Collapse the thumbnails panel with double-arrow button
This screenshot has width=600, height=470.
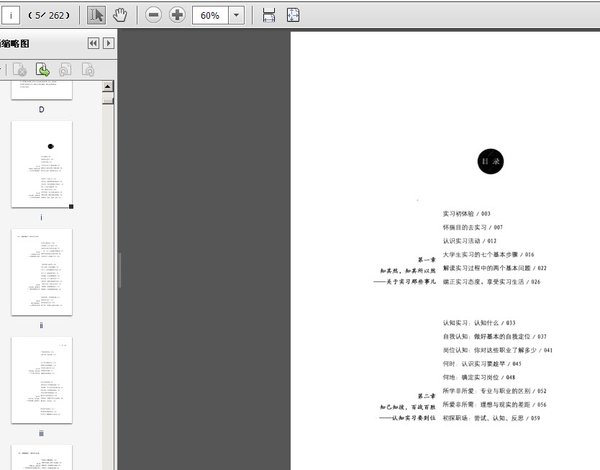pyautogui.click(x=93, y=43)
